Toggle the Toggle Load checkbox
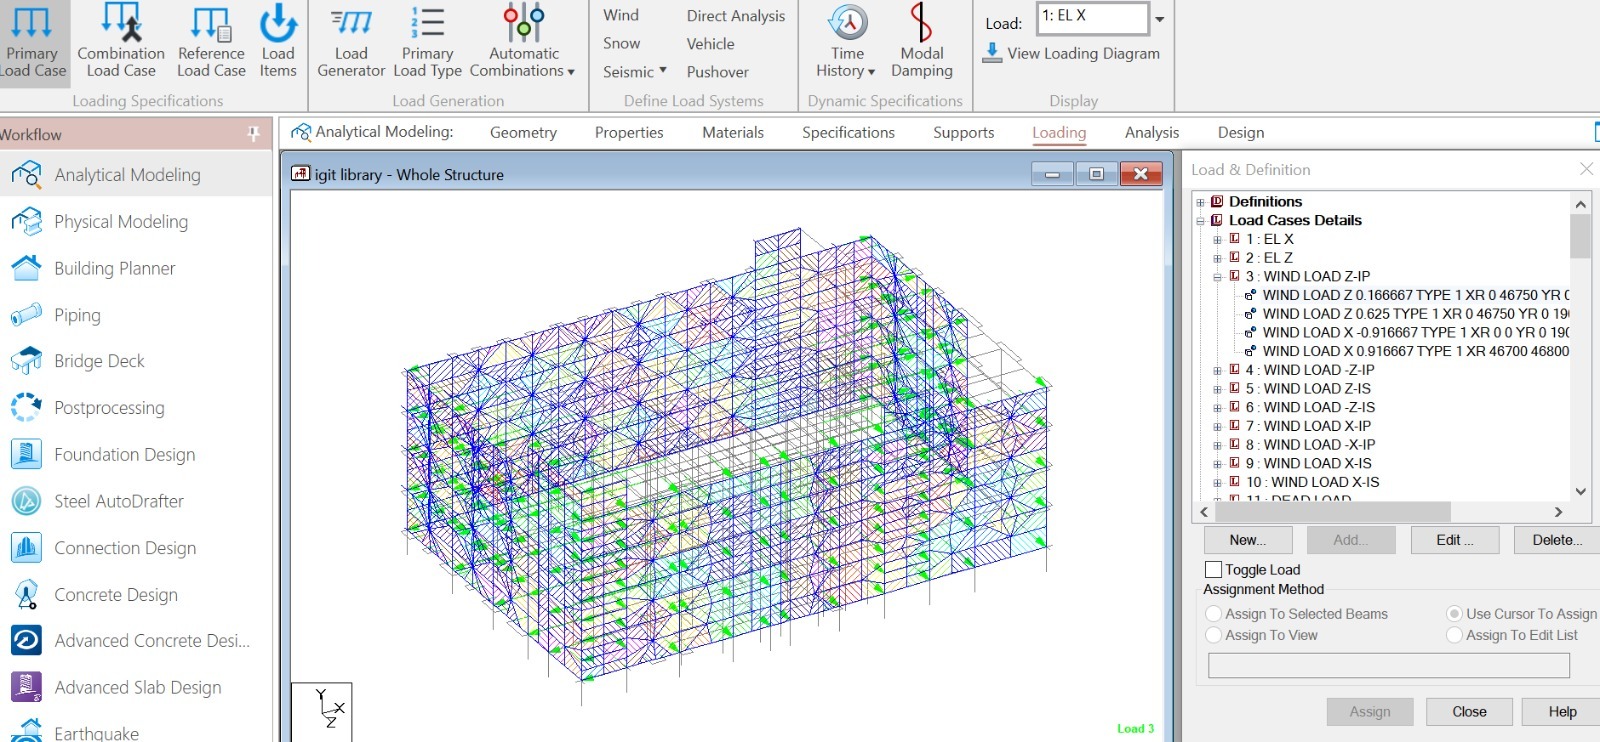 pos(1213,569)
